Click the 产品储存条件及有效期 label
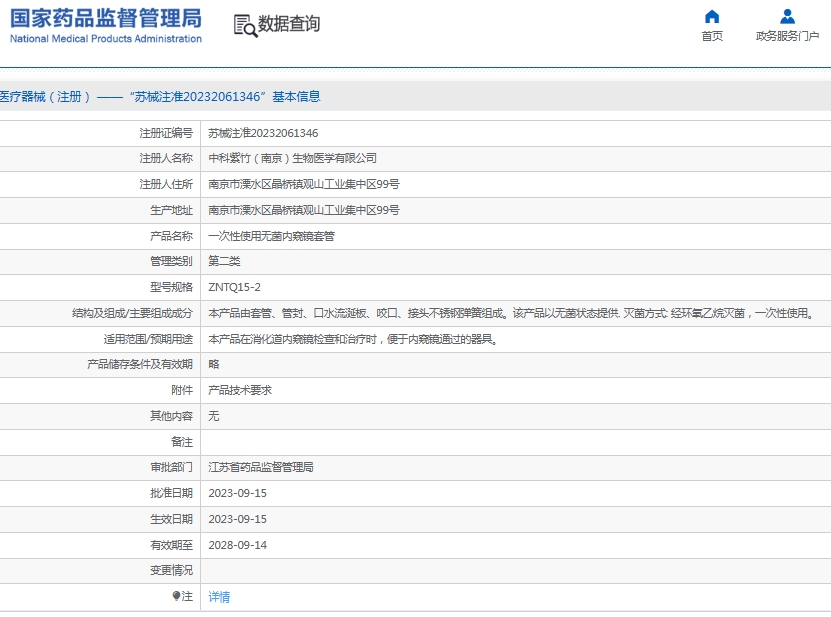 [x=140, y=364]
